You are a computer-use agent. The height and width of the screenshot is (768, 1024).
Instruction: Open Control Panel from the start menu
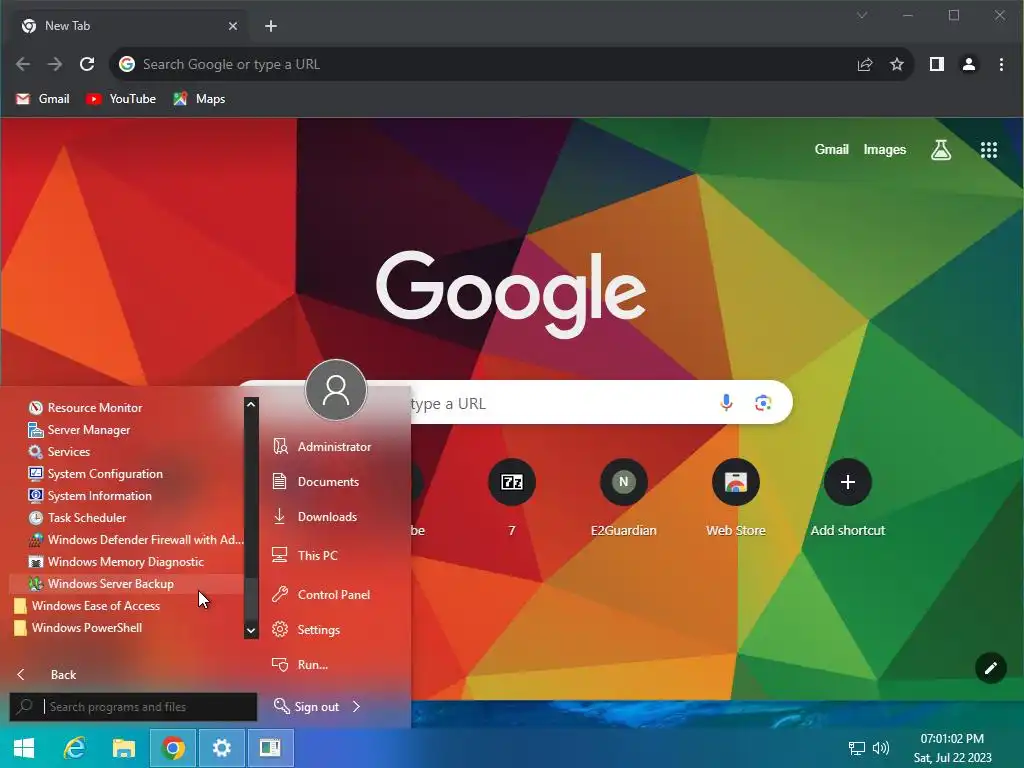click(321, 595)
